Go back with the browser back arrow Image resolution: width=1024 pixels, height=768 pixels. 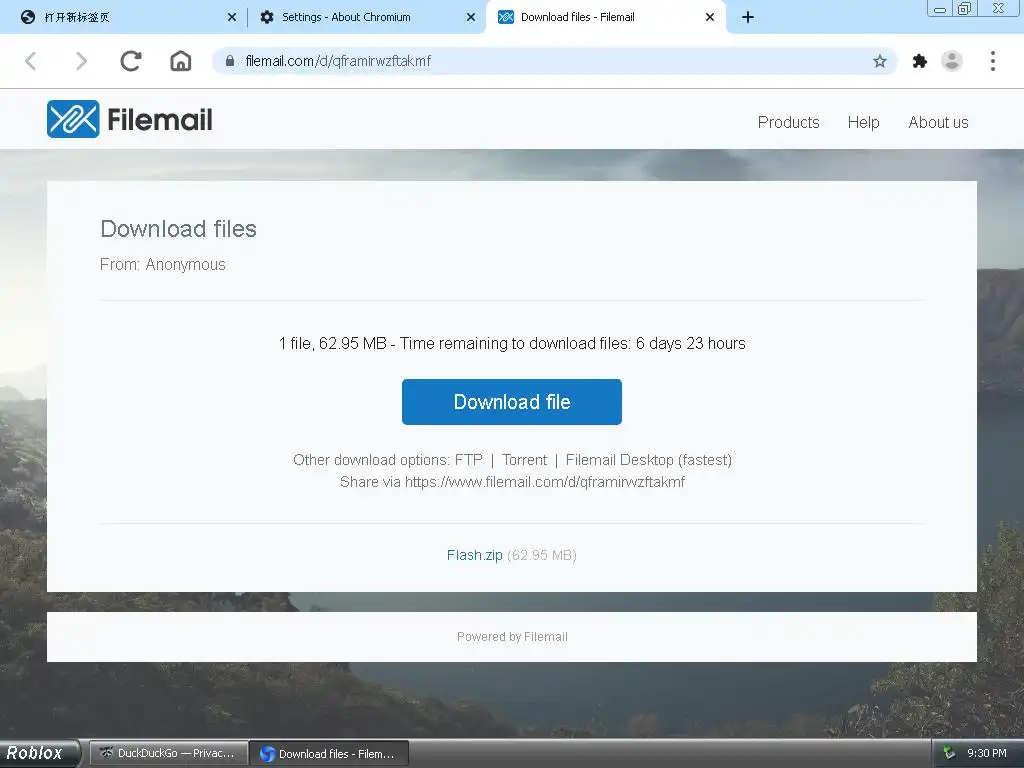[x=30, y=61]
